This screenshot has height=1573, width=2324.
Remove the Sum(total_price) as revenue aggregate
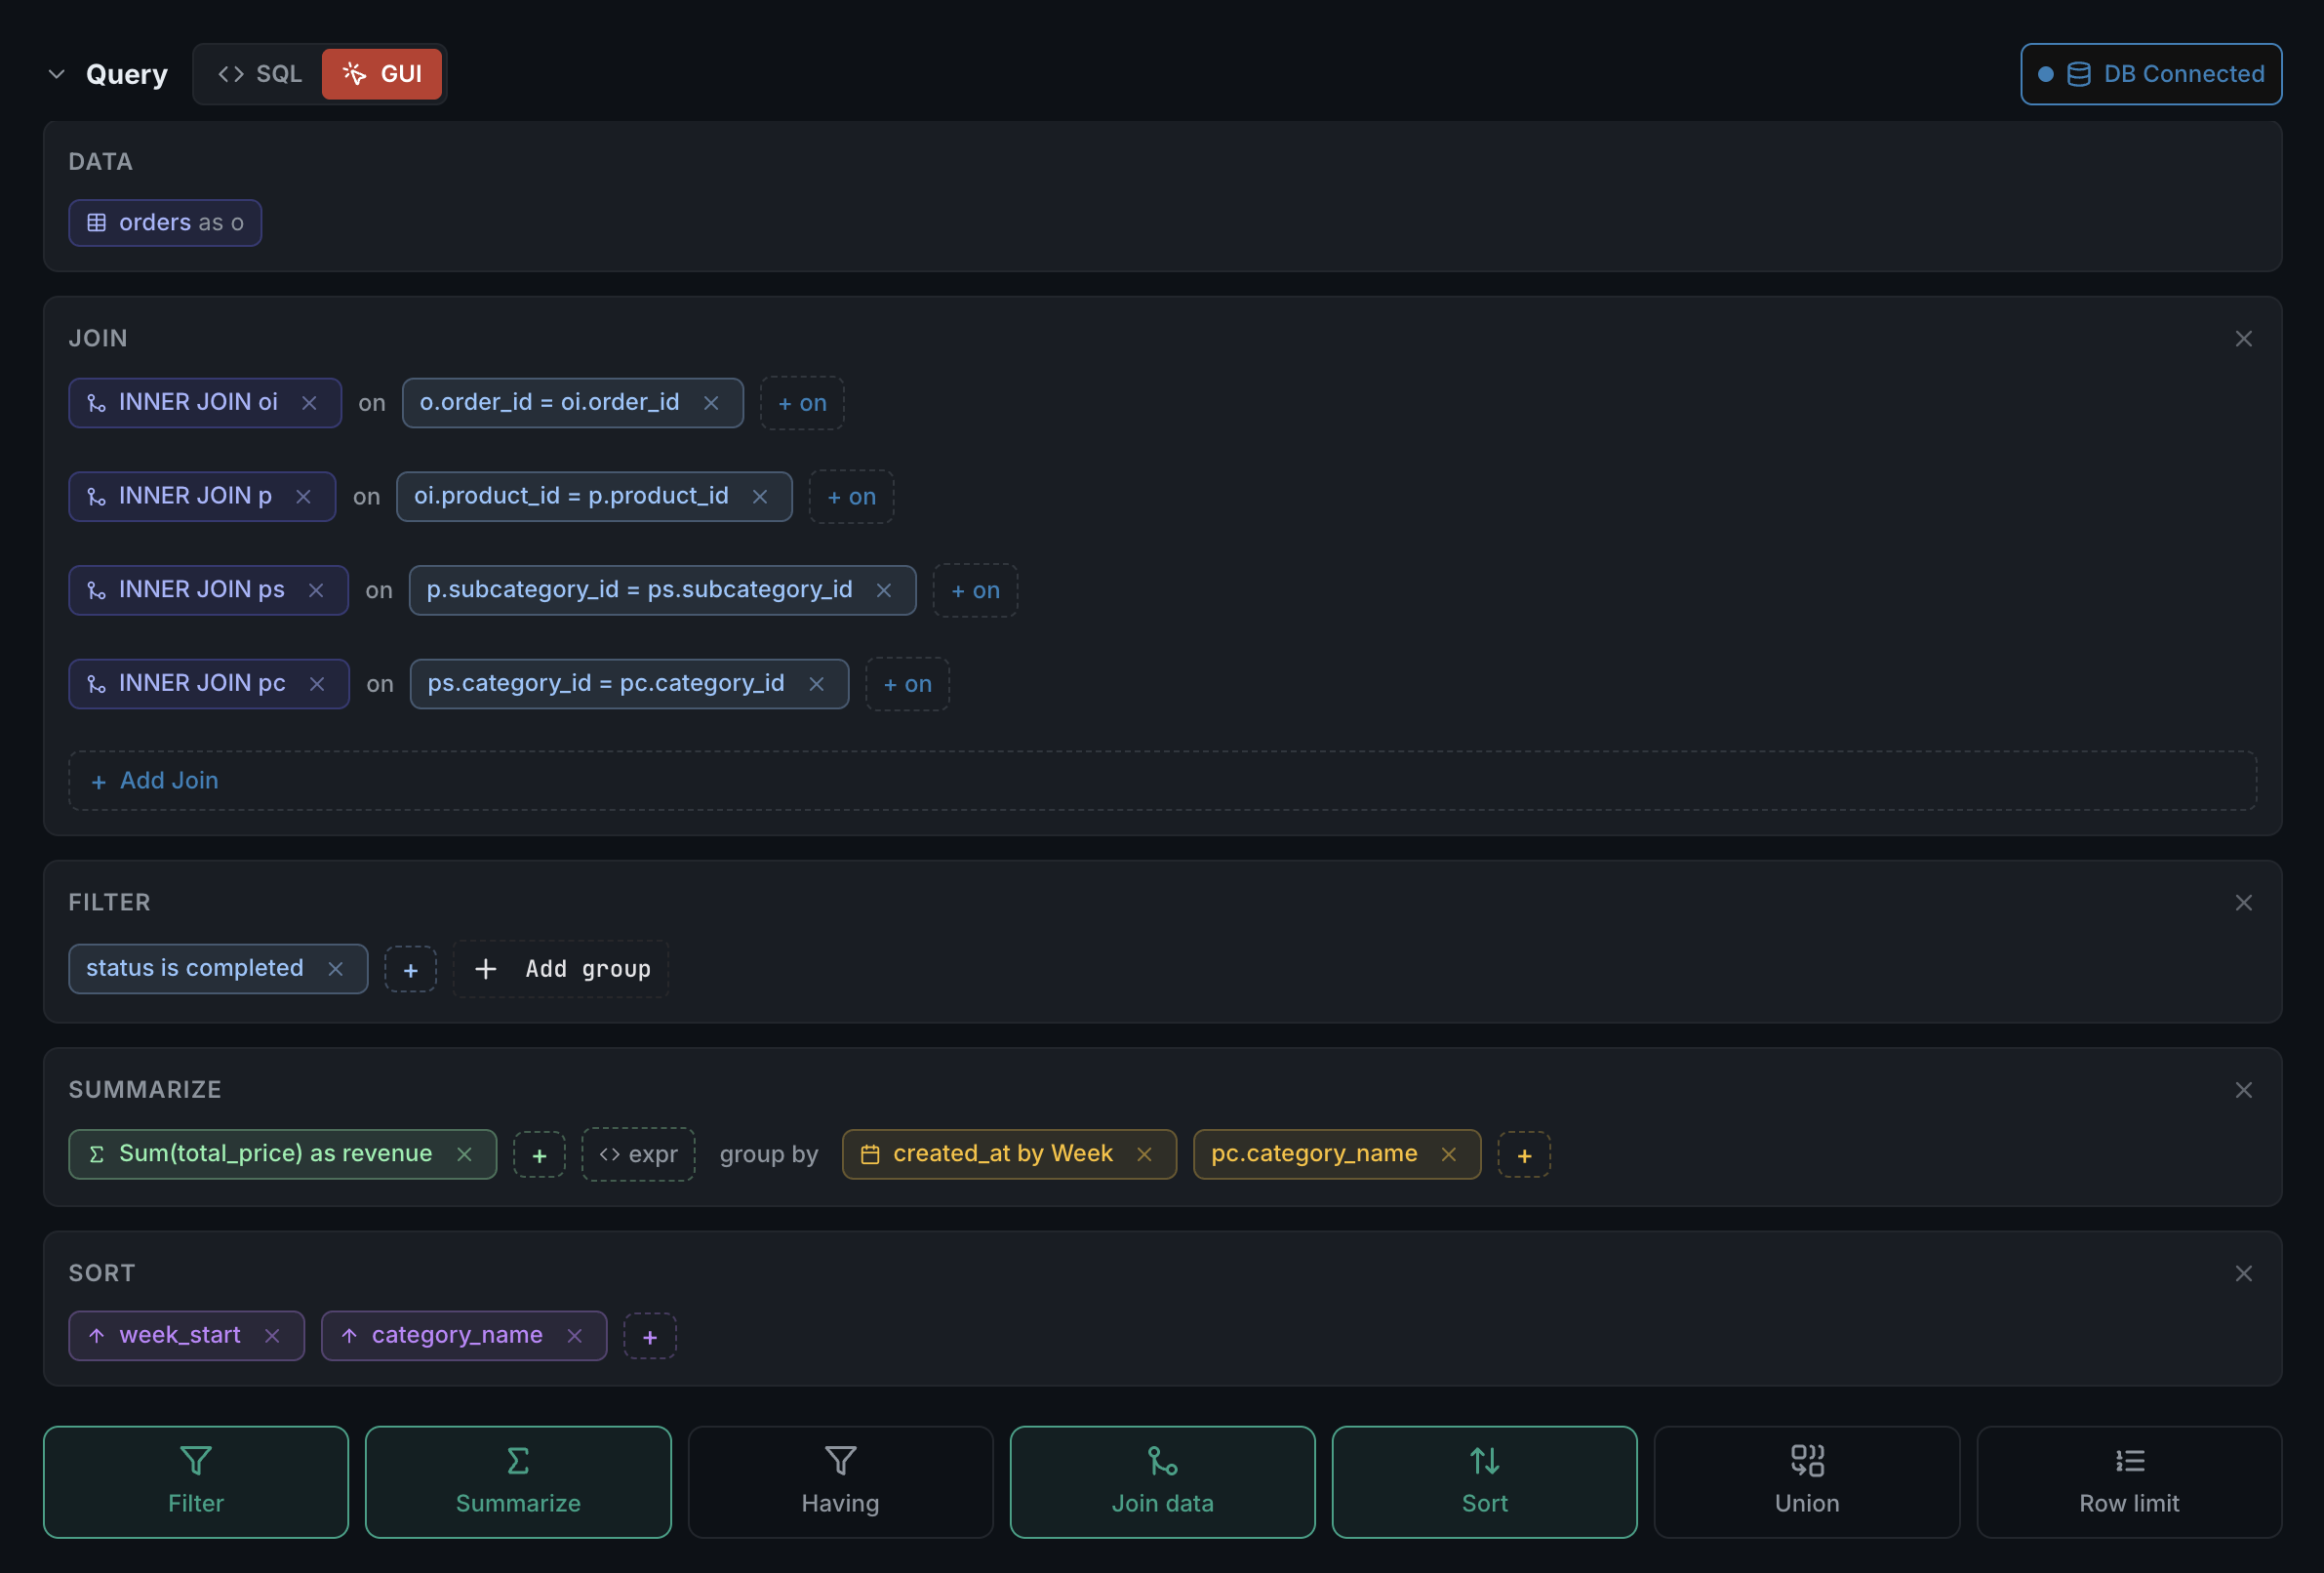464,1155
